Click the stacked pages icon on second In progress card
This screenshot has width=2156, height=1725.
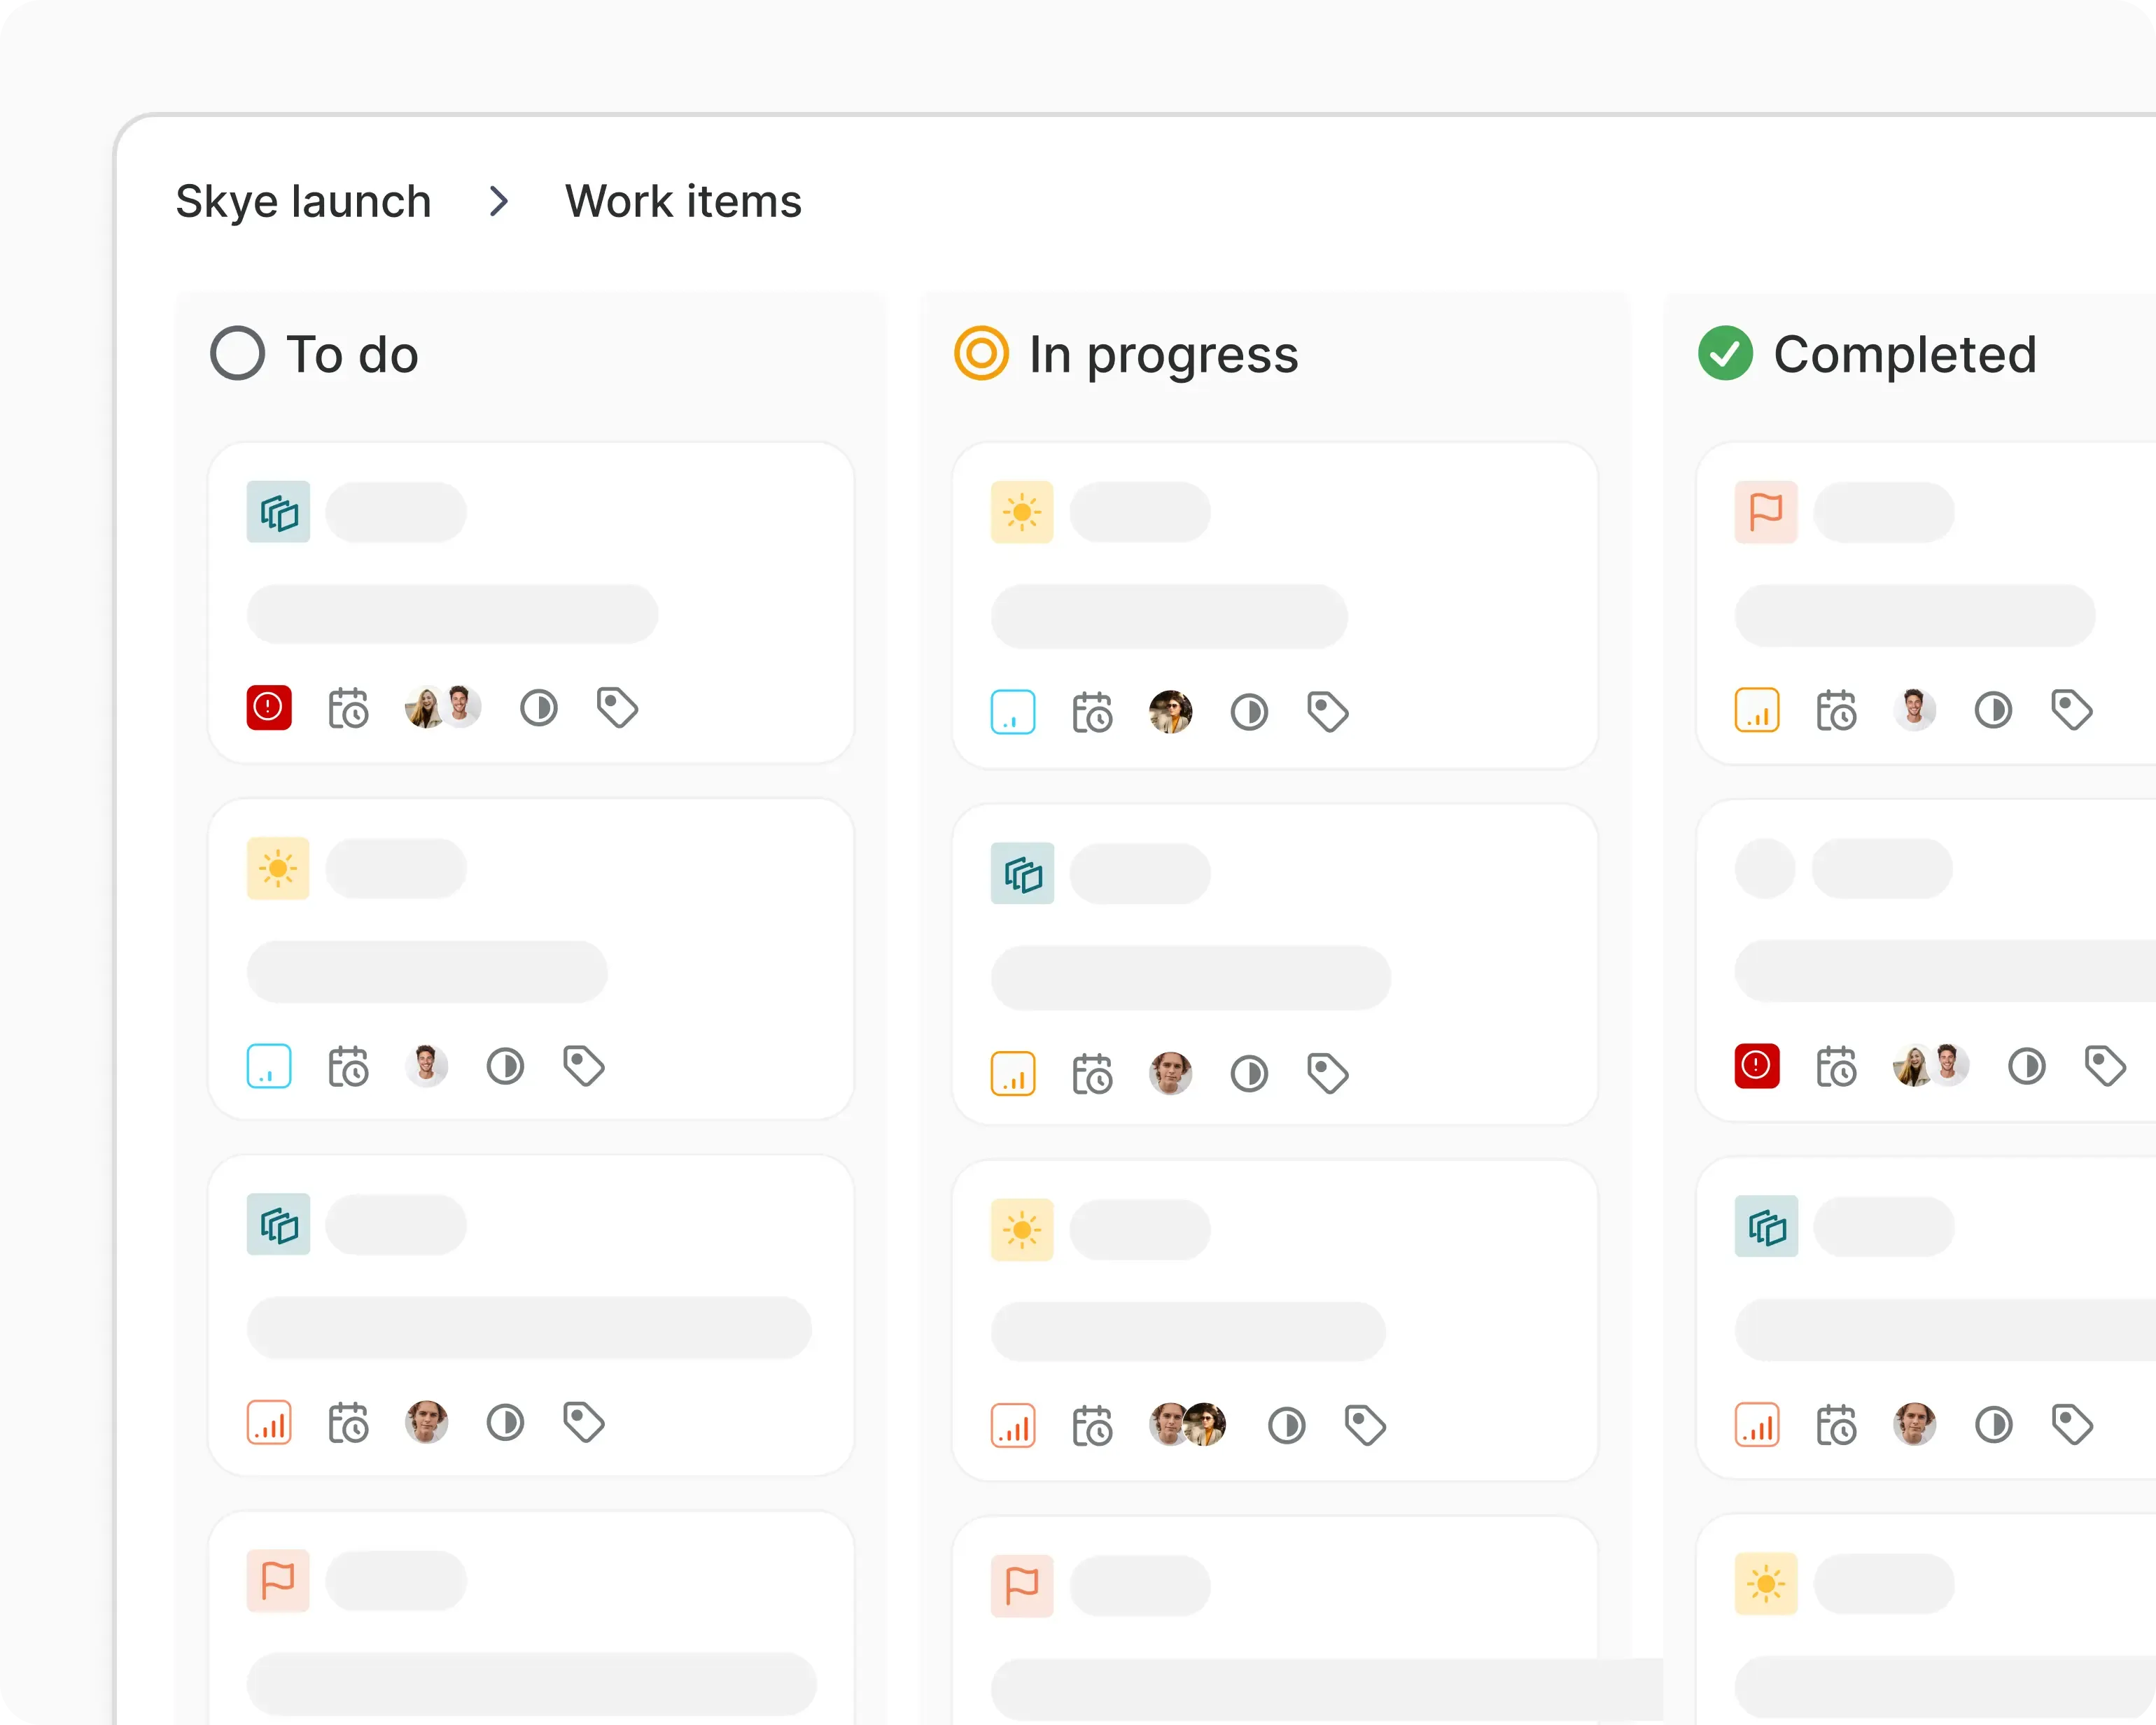coord(1022,874)
